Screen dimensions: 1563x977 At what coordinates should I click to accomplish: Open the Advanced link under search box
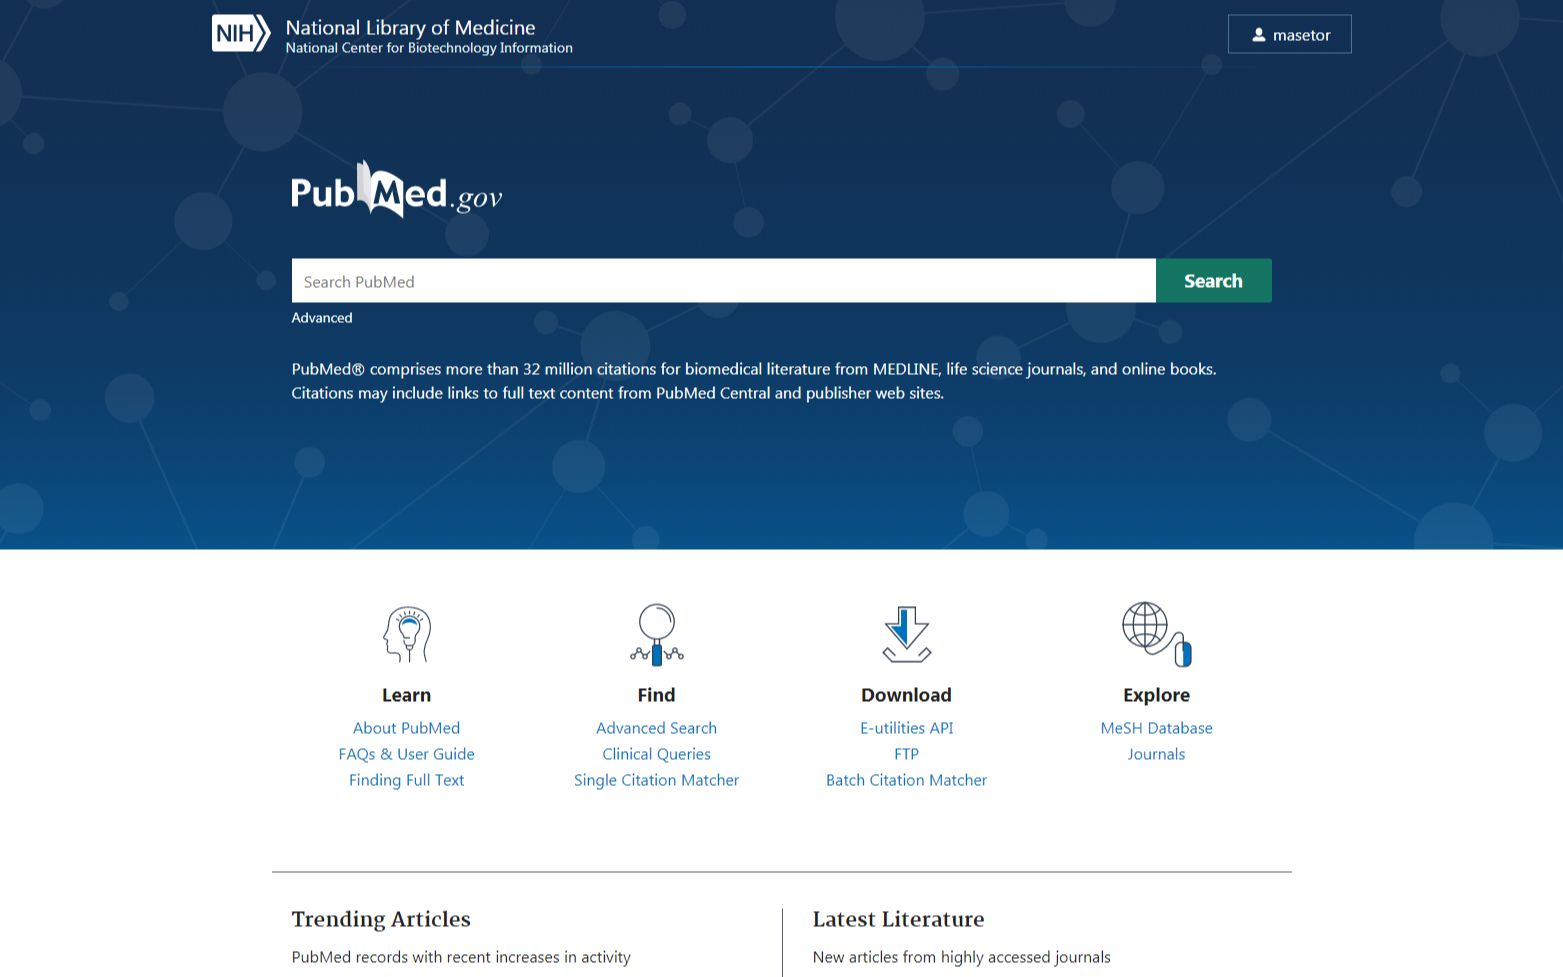click(x=322, y=318)
